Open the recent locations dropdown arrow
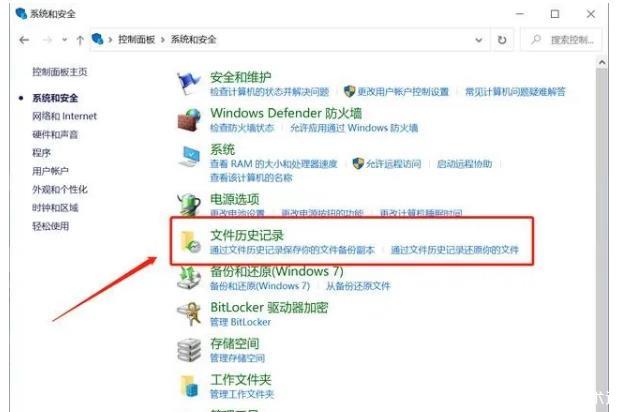Screen dimensions: 640x412 click(64, 40)
